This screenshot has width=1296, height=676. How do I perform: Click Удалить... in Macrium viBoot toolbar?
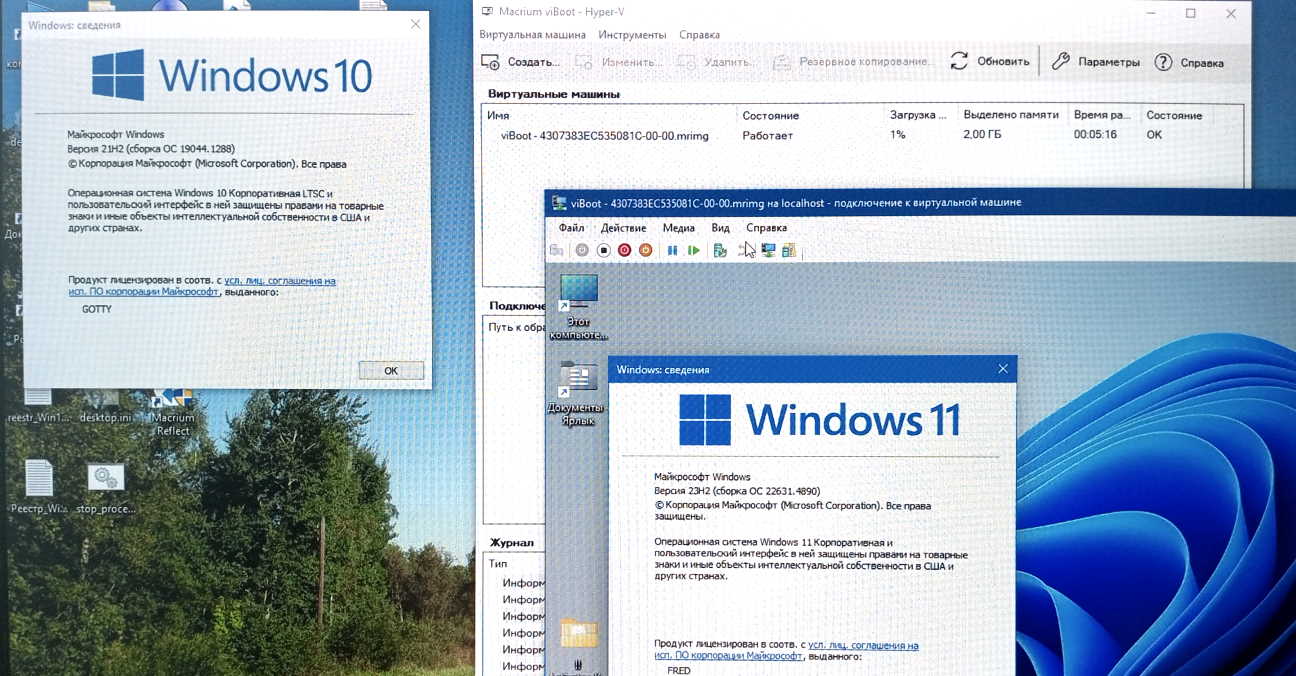click(715, 62)
